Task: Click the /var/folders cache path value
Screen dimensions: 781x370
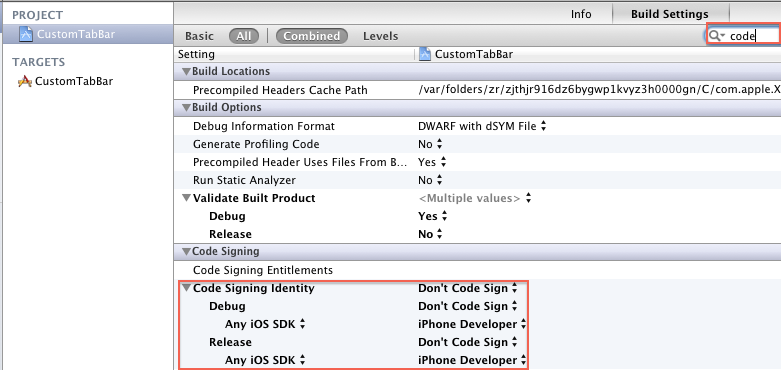Action: coord(599,90)
